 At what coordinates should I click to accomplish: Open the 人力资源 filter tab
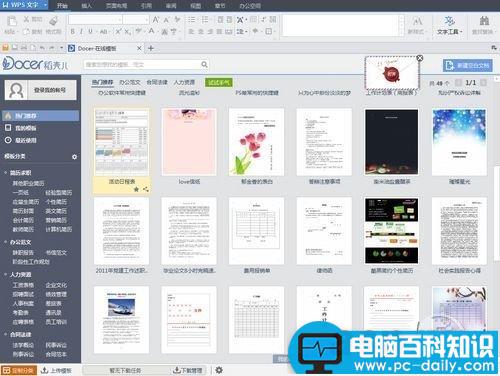[x=184, y=82]
